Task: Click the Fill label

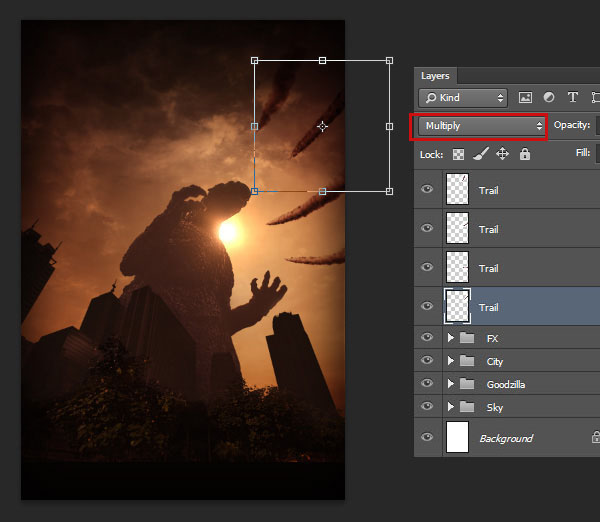Action: tap(583, 153)
